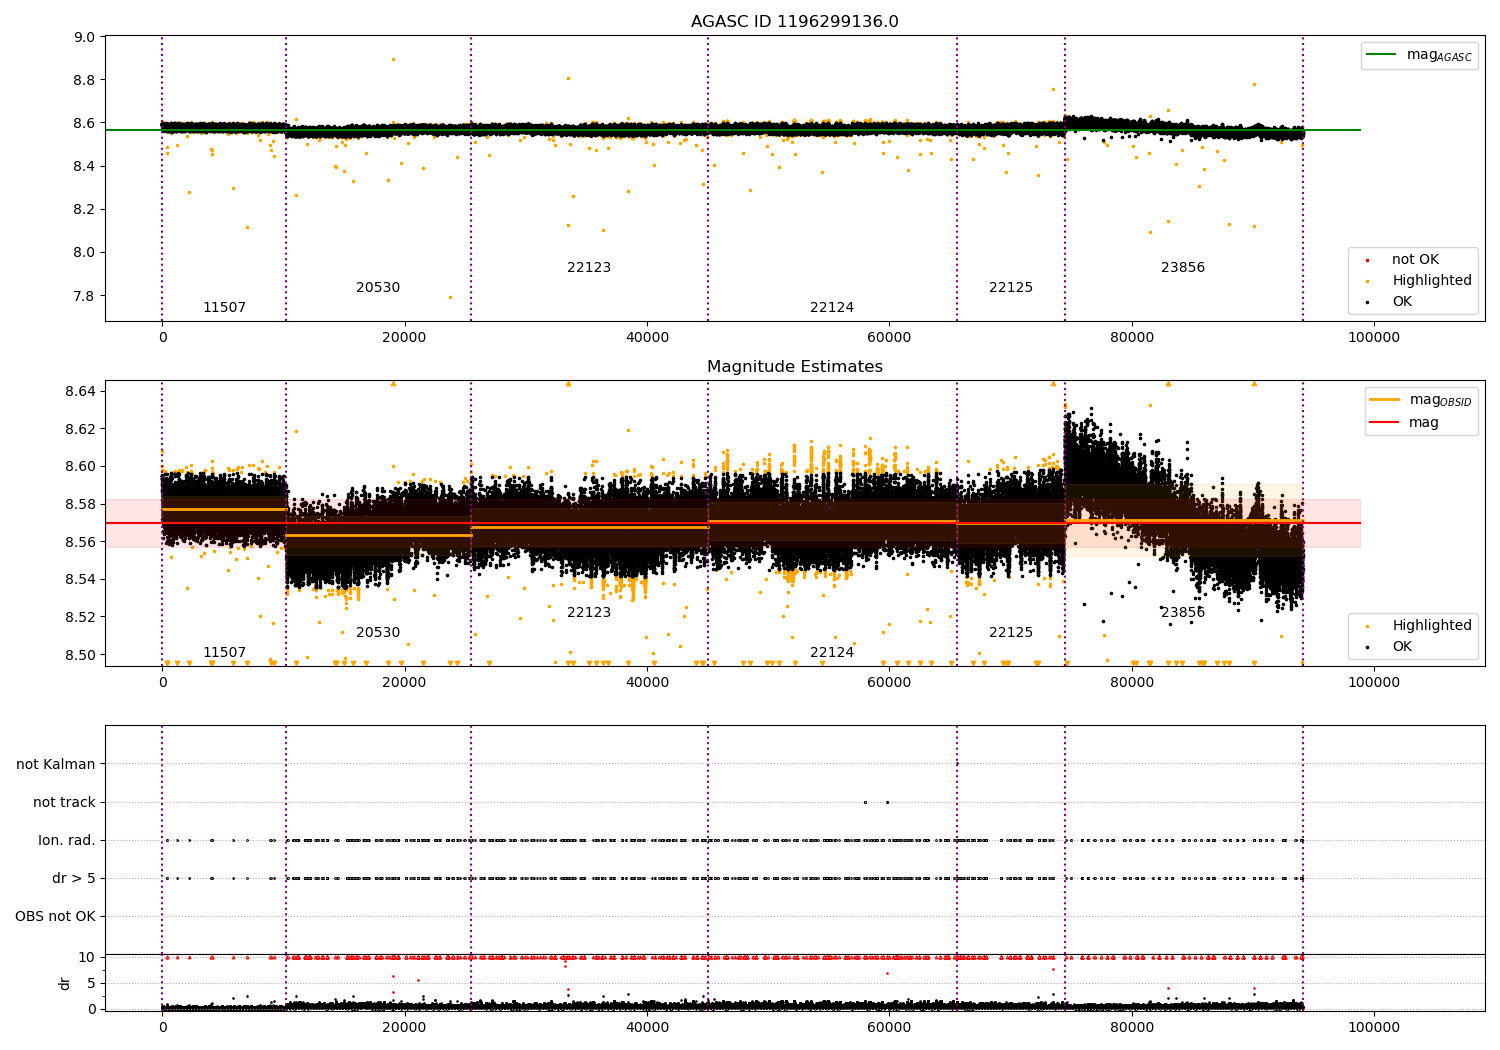
Task: Click obsid label 22125 in the top plot
Action: tap(1011, 287)
